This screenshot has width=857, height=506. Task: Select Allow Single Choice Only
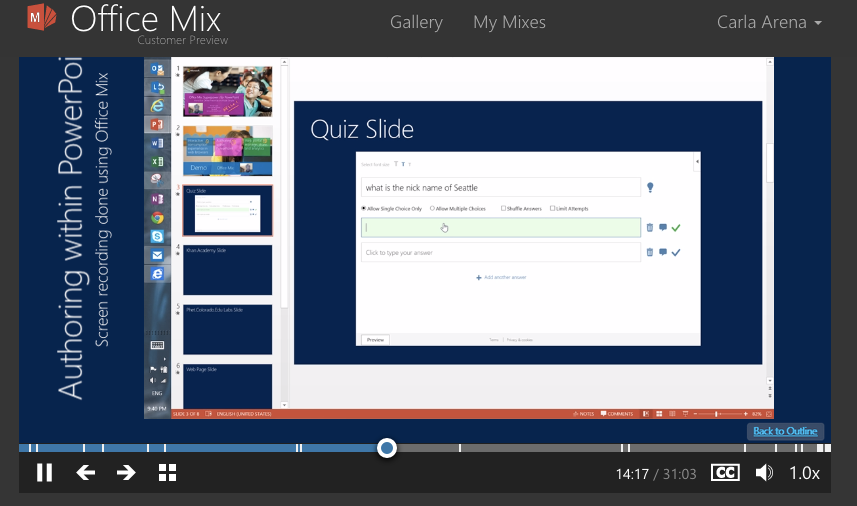point(392,209)
